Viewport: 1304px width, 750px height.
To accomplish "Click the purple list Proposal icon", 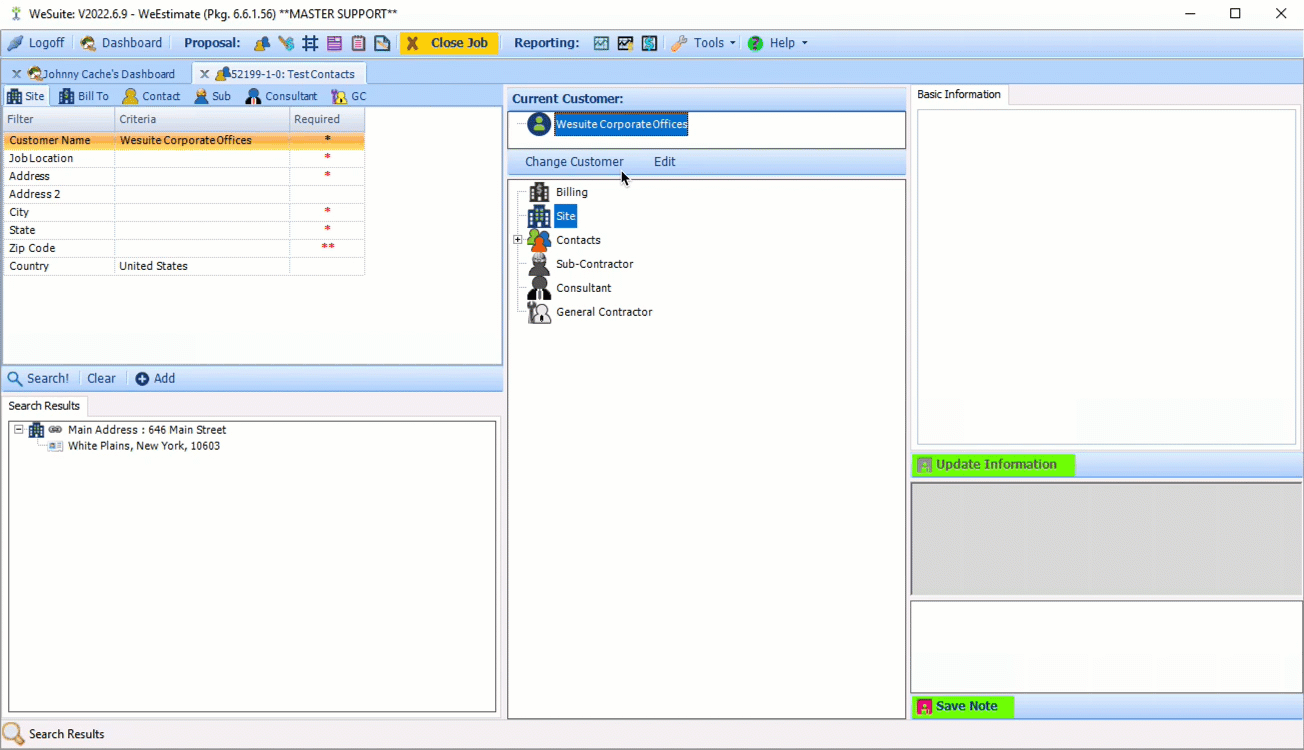I will pos(334,43).
